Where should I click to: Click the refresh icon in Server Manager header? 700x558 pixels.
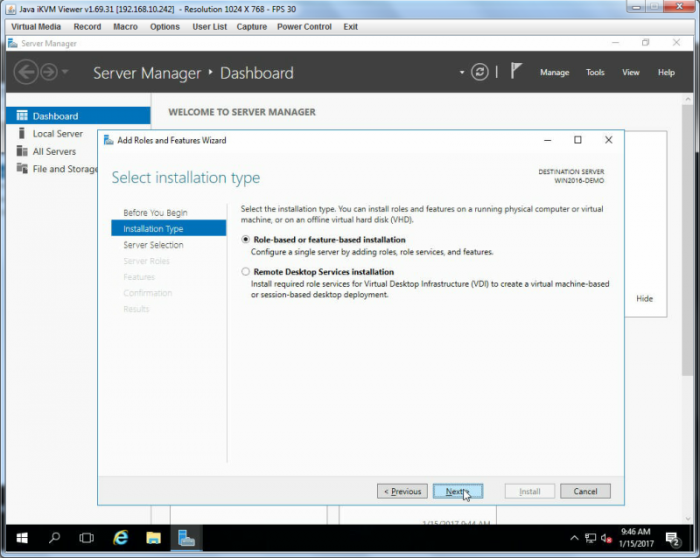479,72
